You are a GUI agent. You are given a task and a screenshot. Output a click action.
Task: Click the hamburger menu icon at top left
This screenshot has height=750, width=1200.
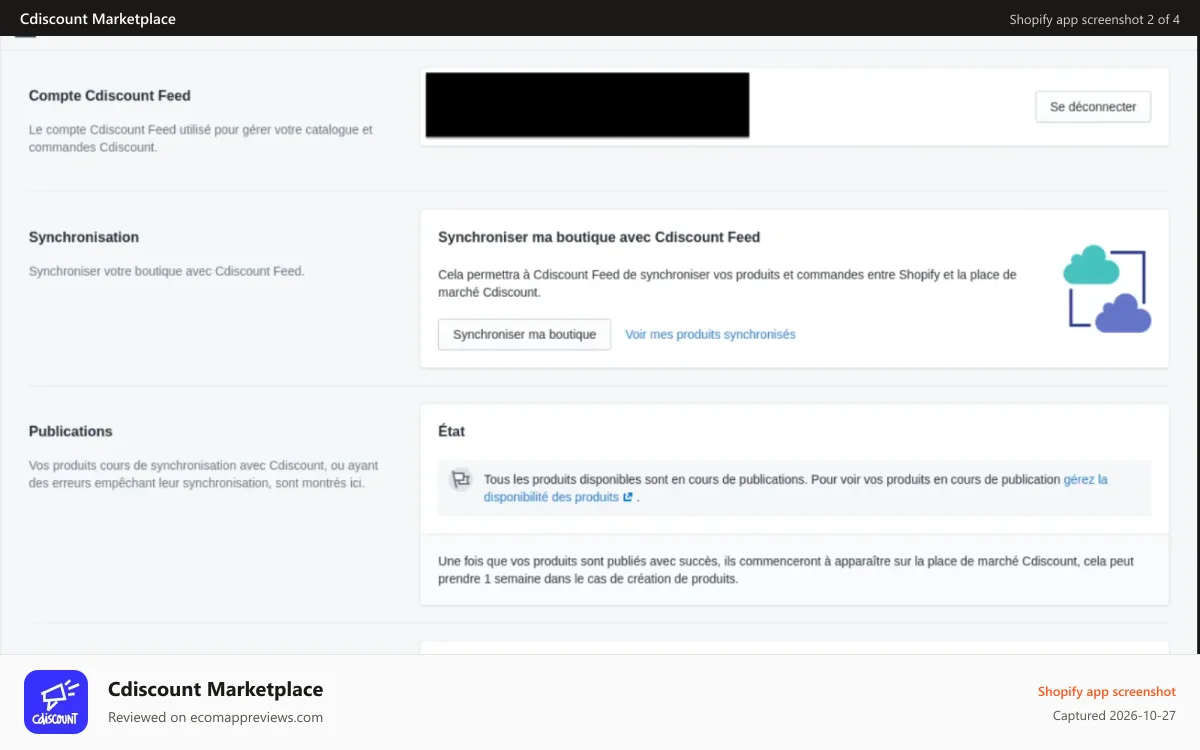(x=25, y=36)
